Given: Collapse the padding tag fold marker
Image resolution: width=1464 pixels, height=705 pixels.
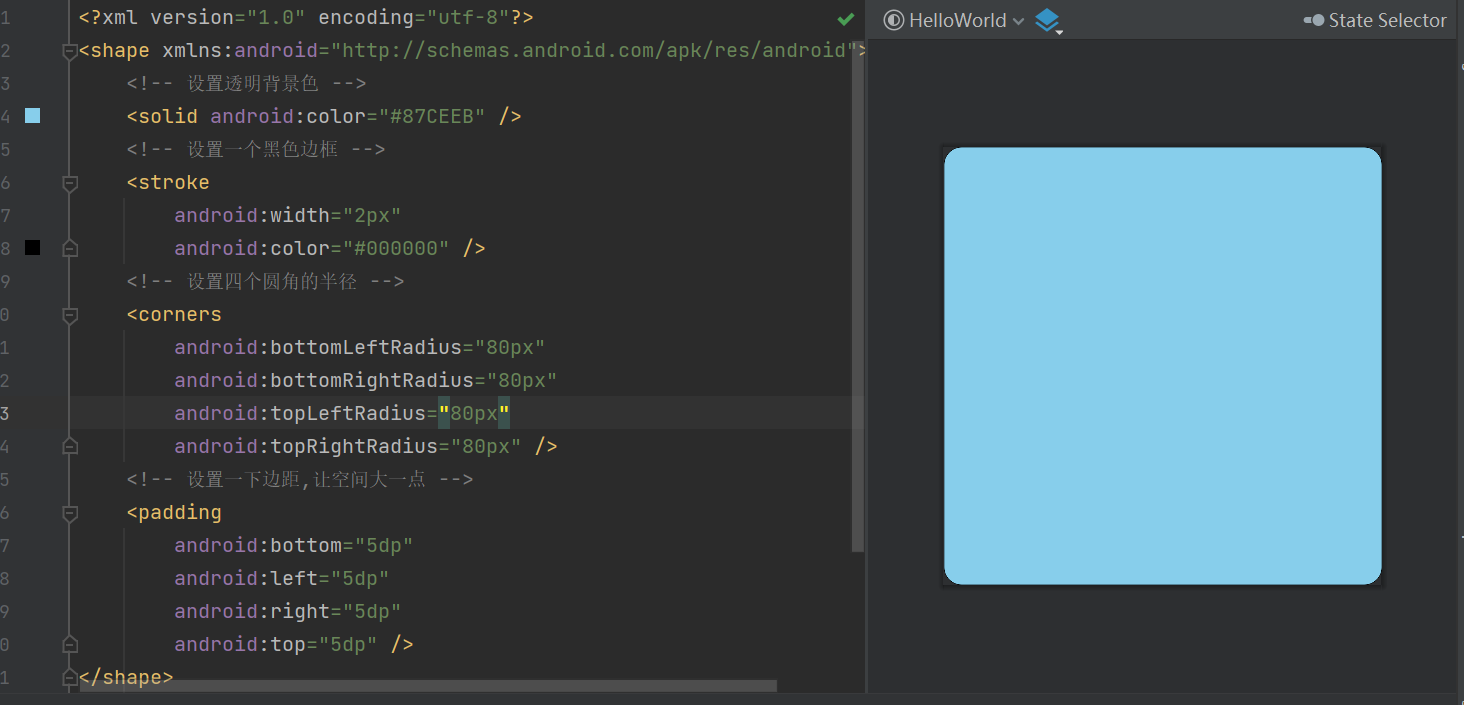Looking at the screenshot, I should tap(70, 513).
